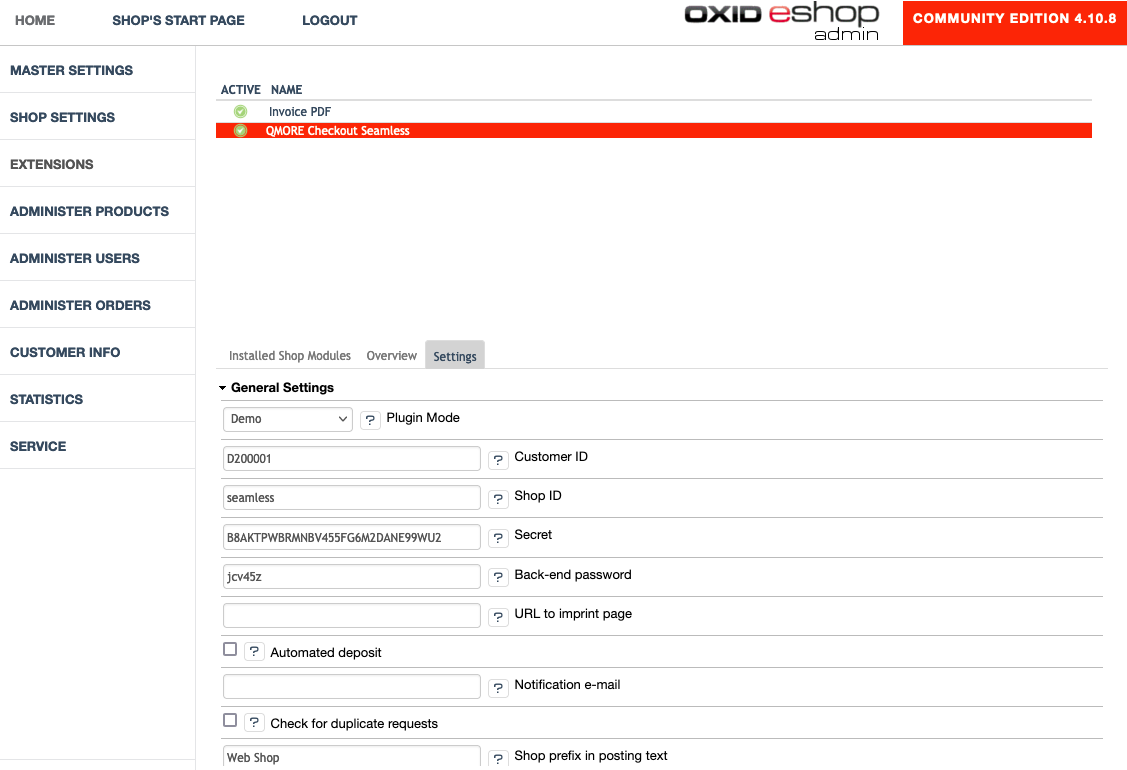Click the Active column header
1127x770 pixels.
coord(240,90)
